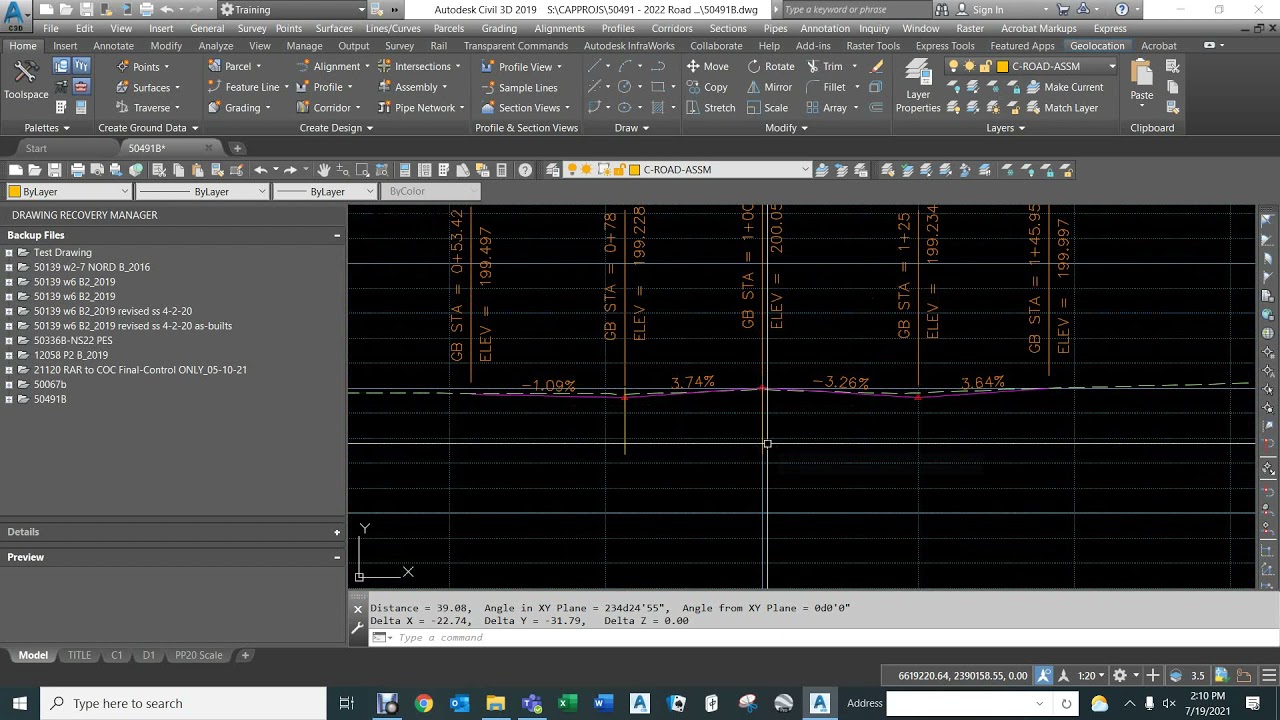The image size is (1280, 720).
Task: Switch to the Start file tab
Action: click(36, 148)
